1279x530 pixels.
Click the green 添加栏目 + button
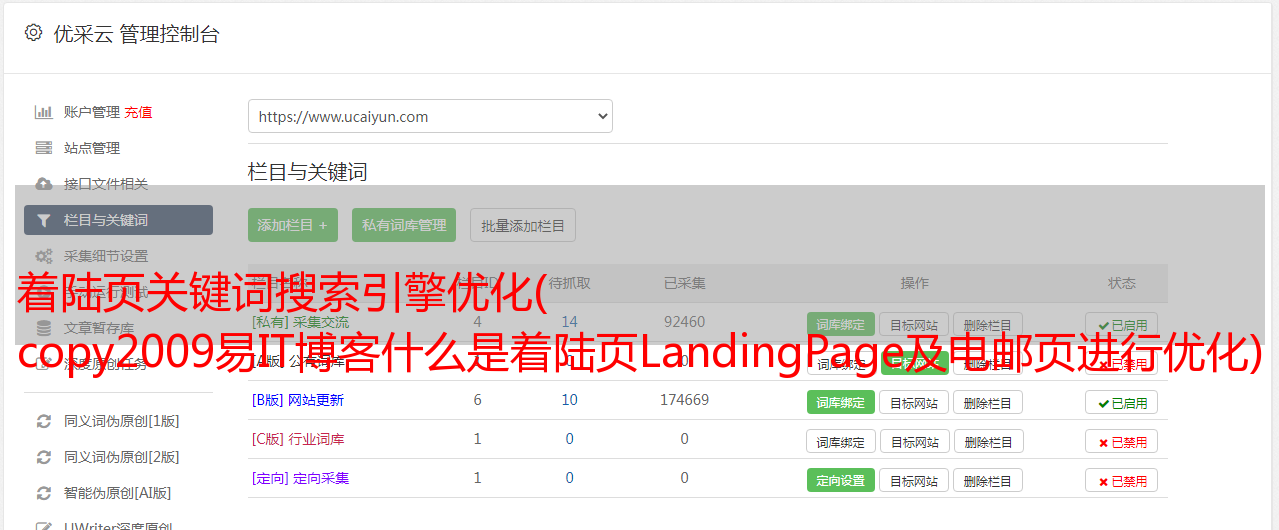[293, 225]
